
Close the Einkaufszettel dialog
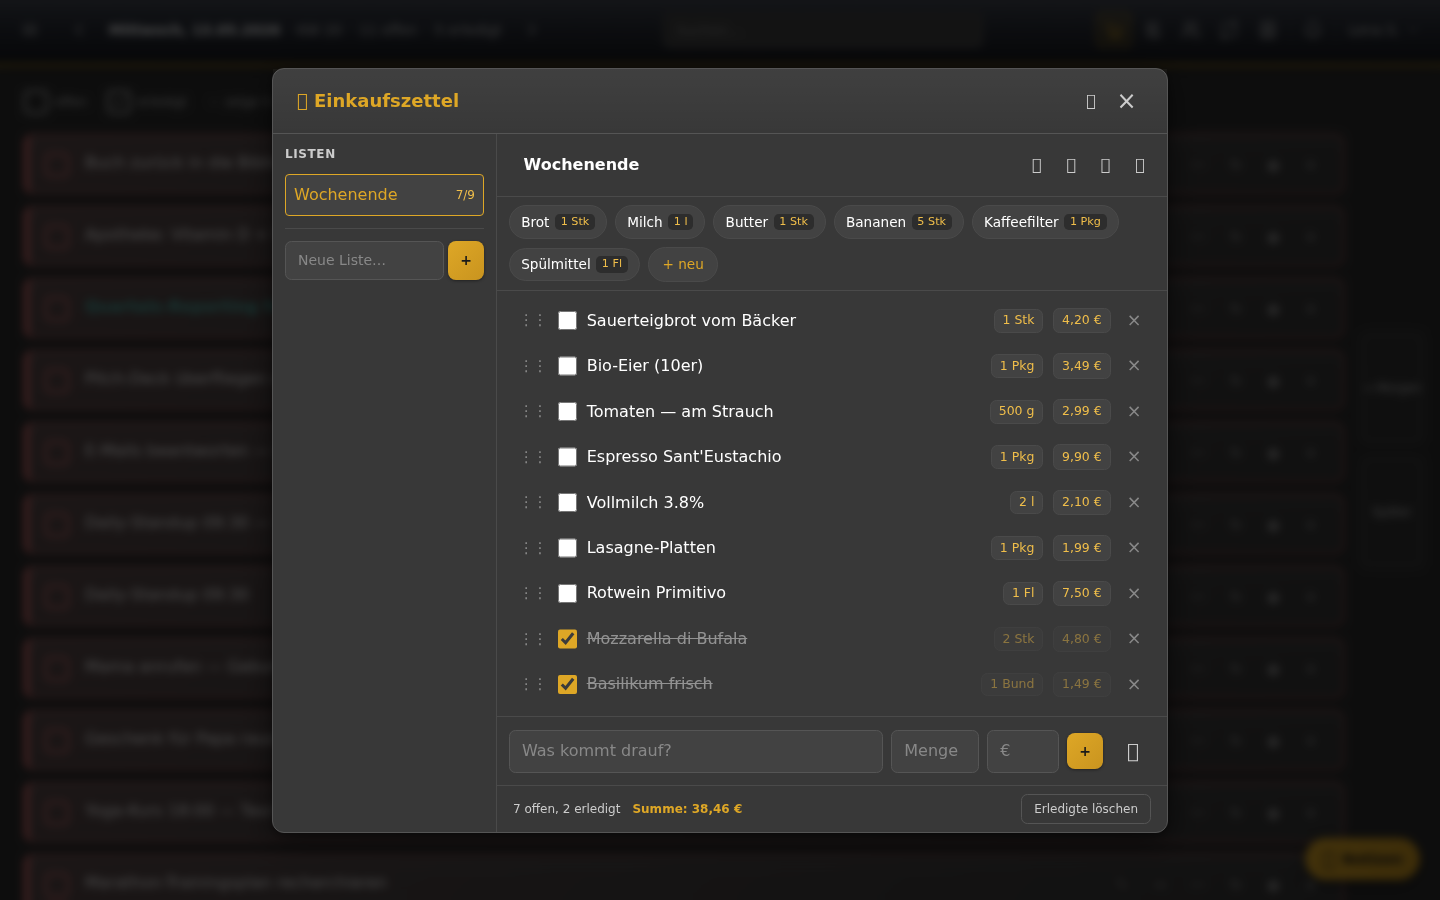click(x=1127, y=102)
